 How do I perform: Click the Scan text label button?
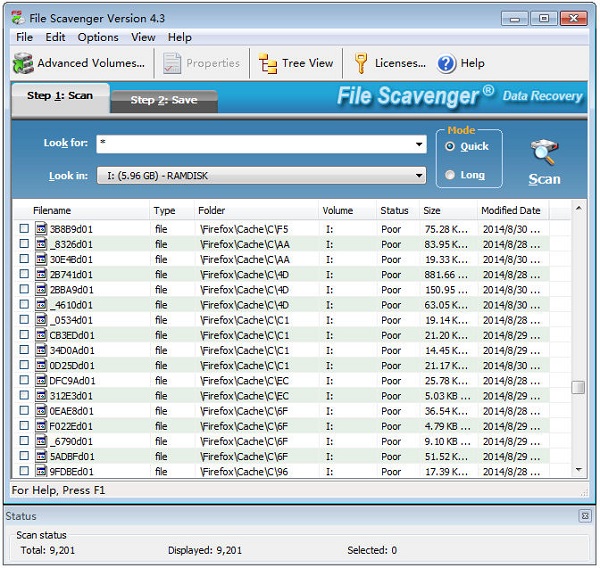click(x=544, y=180)
